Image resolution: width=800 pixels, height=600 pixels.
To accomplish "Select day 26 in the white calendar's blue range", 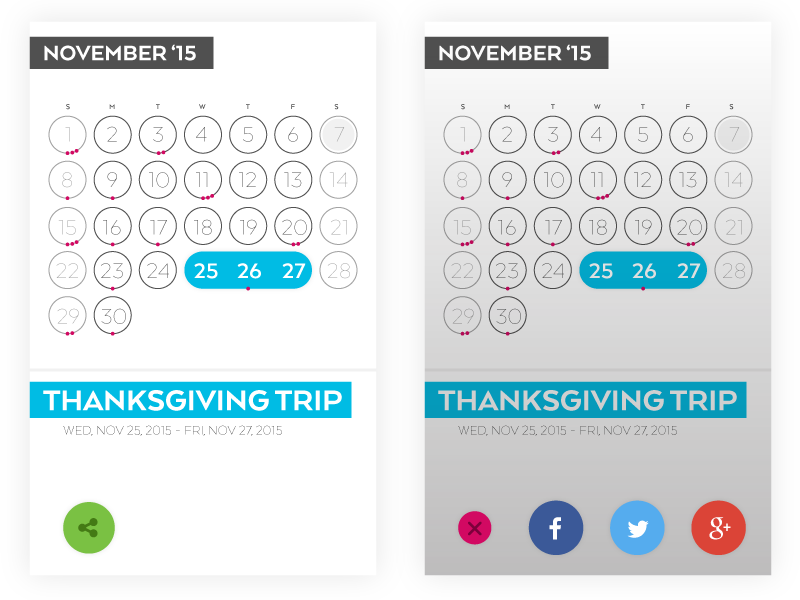I will click(x=249, y=270).
